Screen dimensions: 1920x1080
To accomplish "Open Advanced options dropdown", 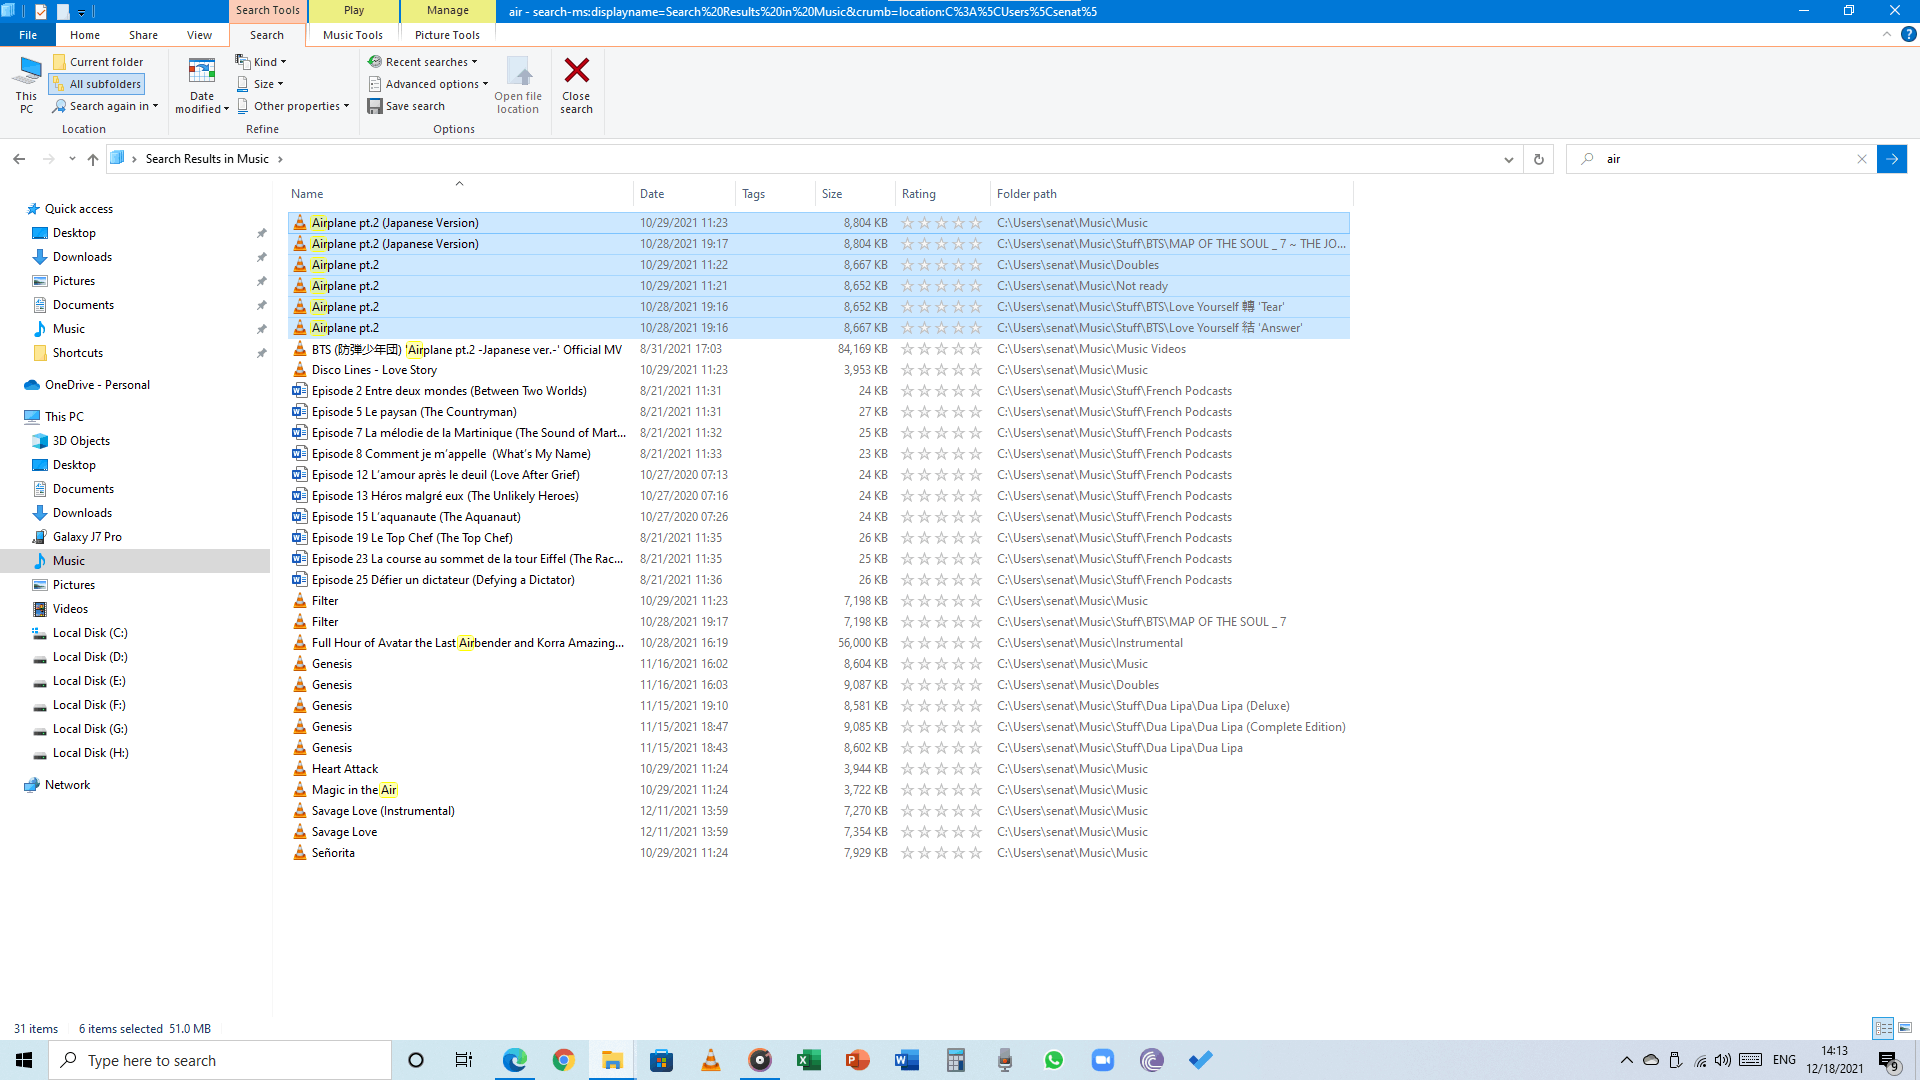I will pos(428,84).
